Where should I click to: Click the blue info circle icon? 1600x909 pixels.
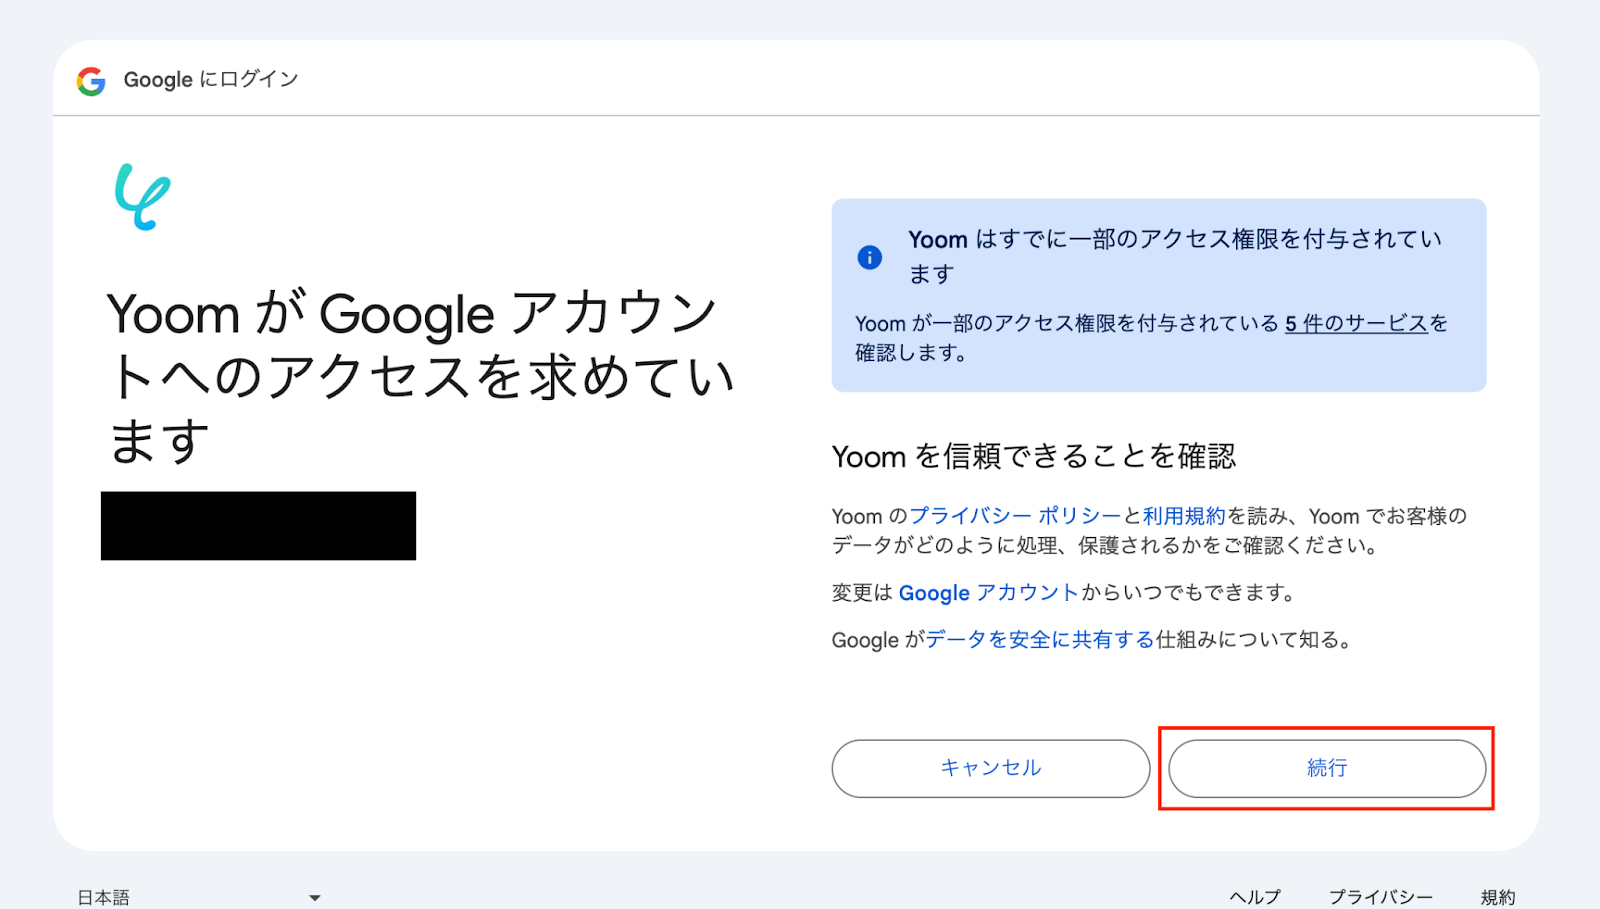870,257
